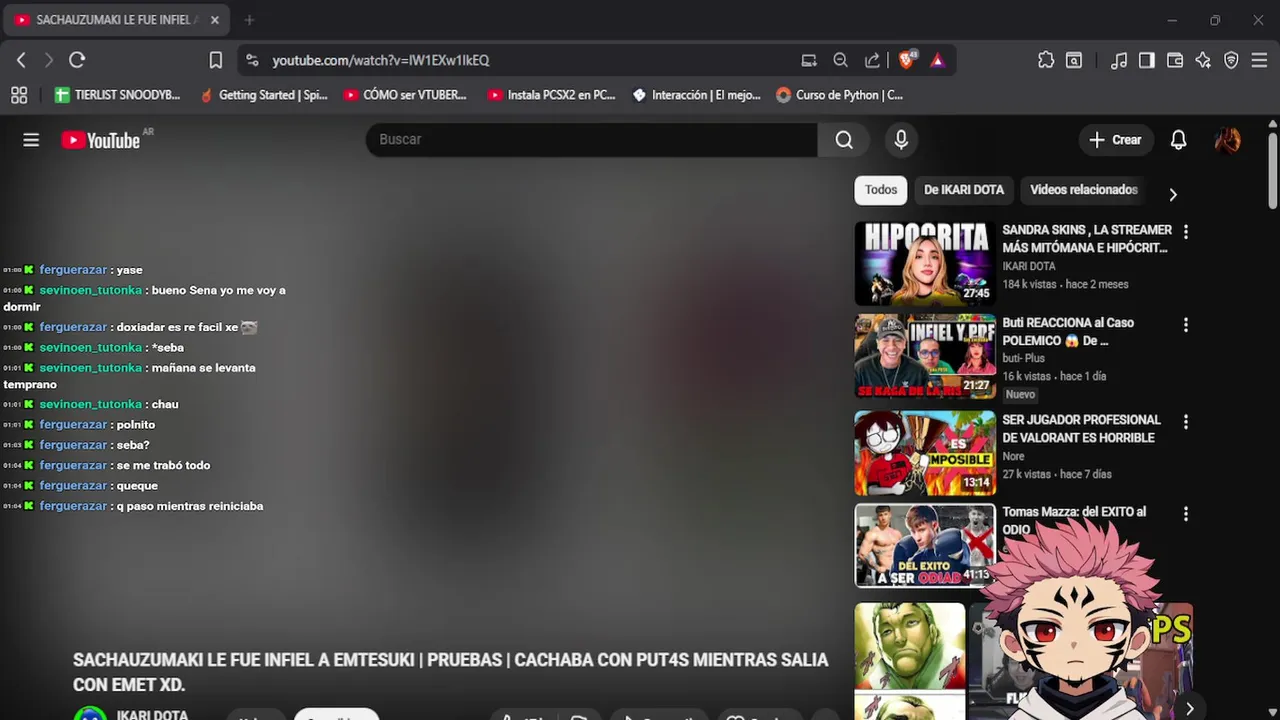Open site information icon in address bar
The height and width of the screenshot is (720, 1280).
click(x=252, y=60)
